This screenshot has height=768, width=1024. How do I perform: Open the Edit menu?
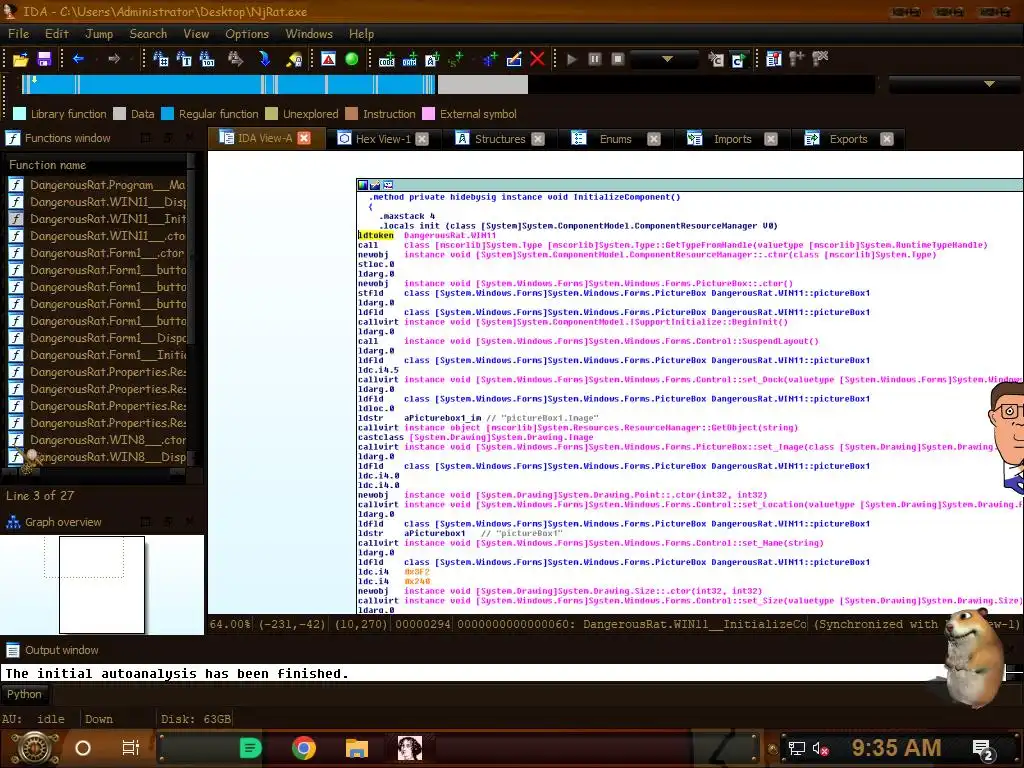click(x=57, y=34)
